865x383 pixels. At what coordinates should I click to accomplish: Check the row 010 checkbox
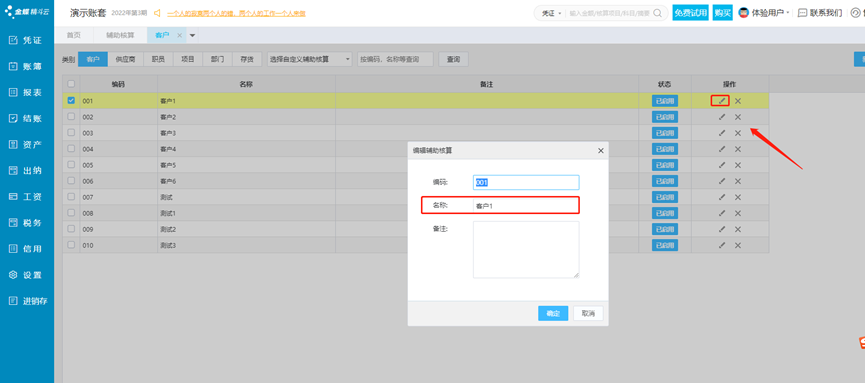tap(71, 244)
